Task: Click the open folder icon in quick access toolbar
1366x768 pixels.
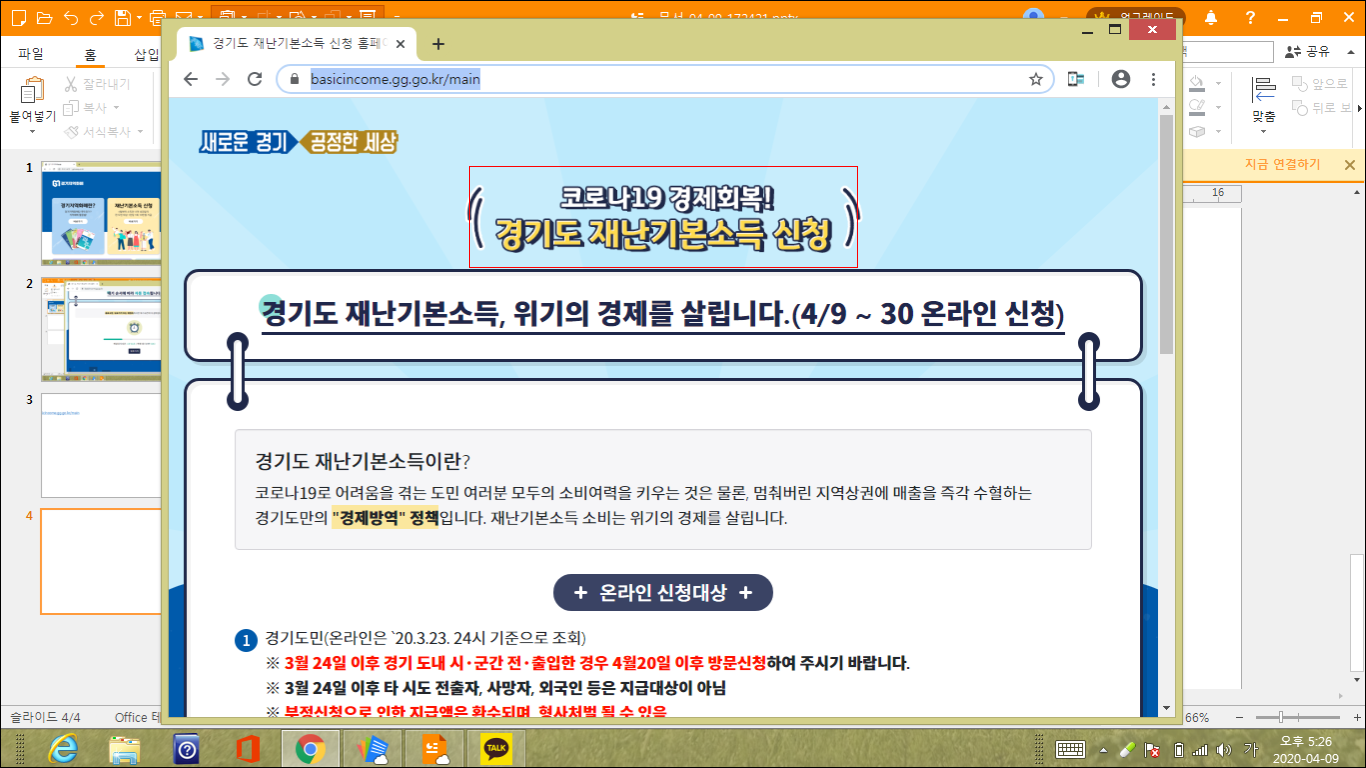Action: pyautogui.click(x=43, y=17)
